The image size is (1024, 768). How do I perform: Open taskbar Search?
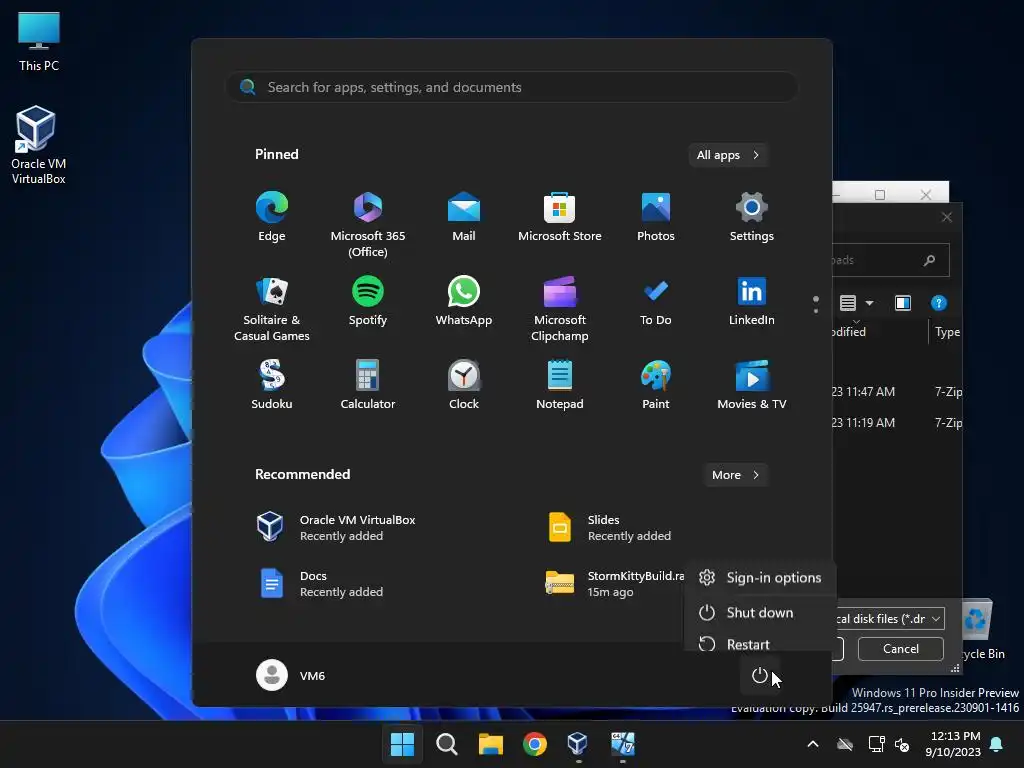[x=447, y=744]
